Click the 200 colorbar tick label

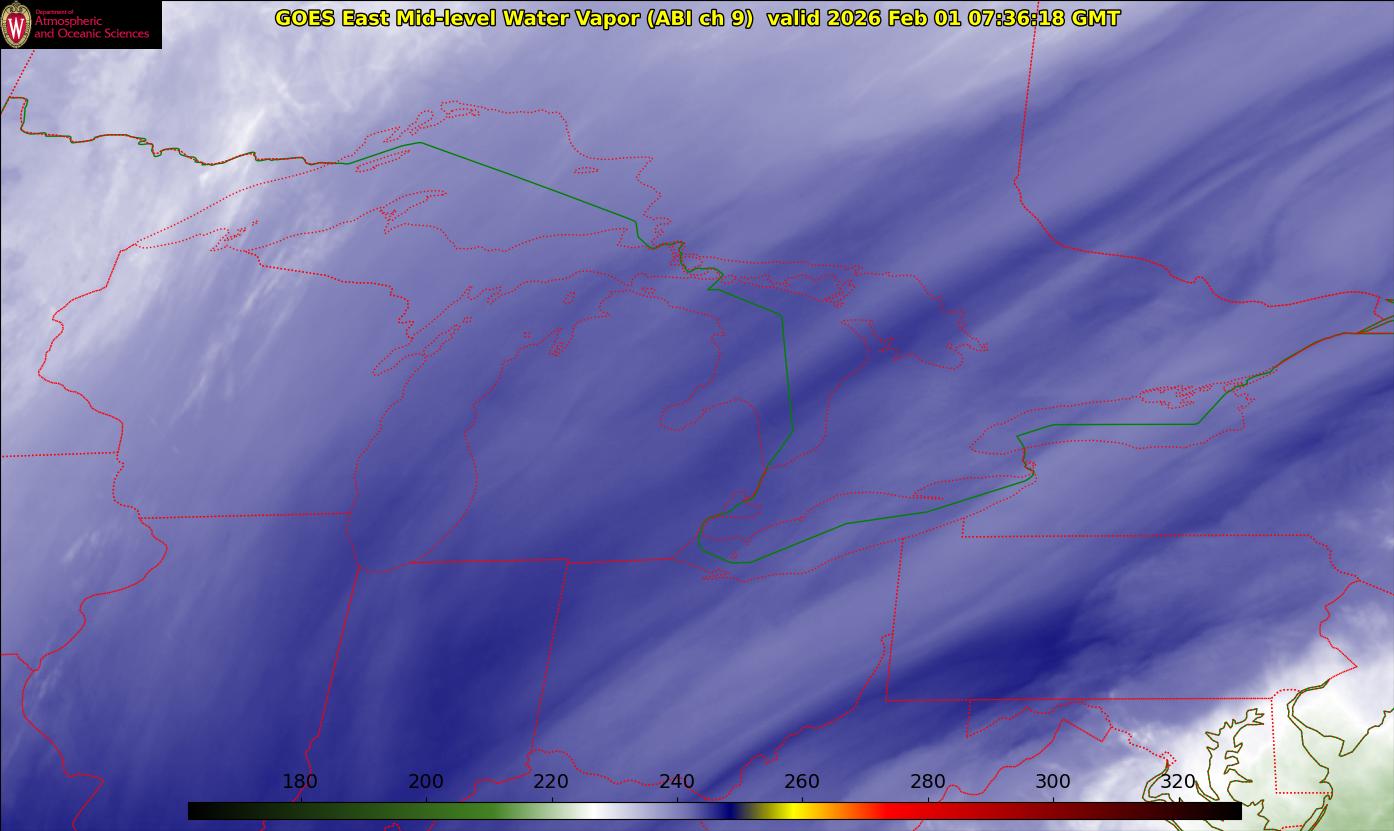[426, 781]
